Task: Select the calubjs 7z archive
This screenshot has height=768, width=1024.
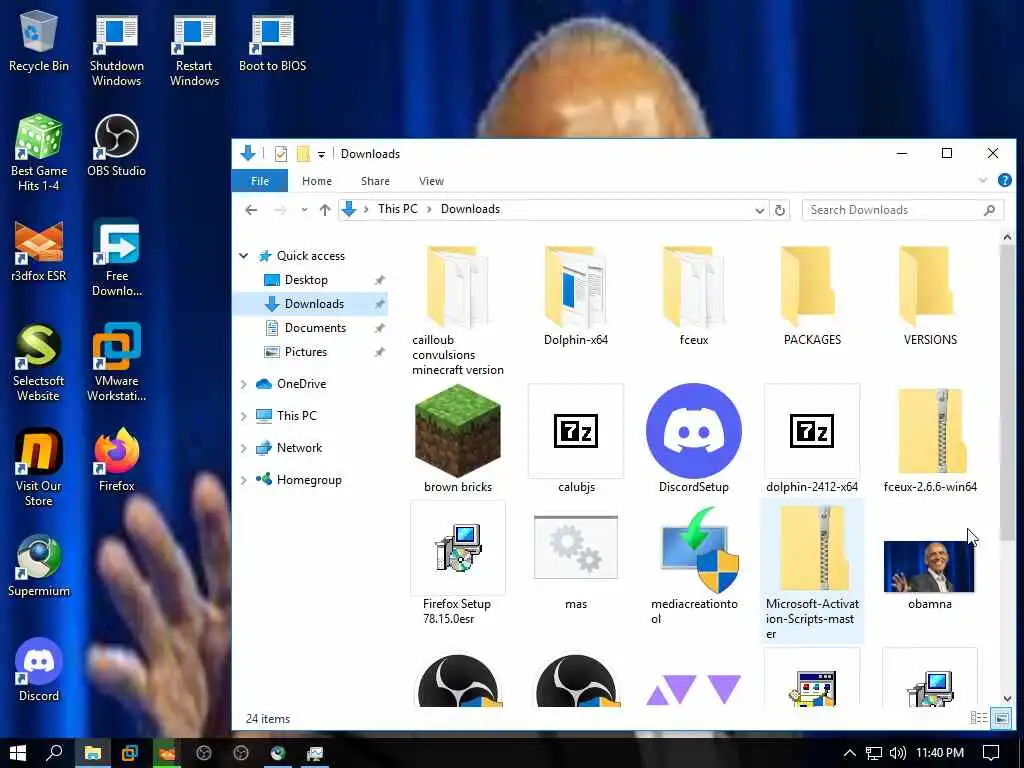Action: tap(576, 439)
